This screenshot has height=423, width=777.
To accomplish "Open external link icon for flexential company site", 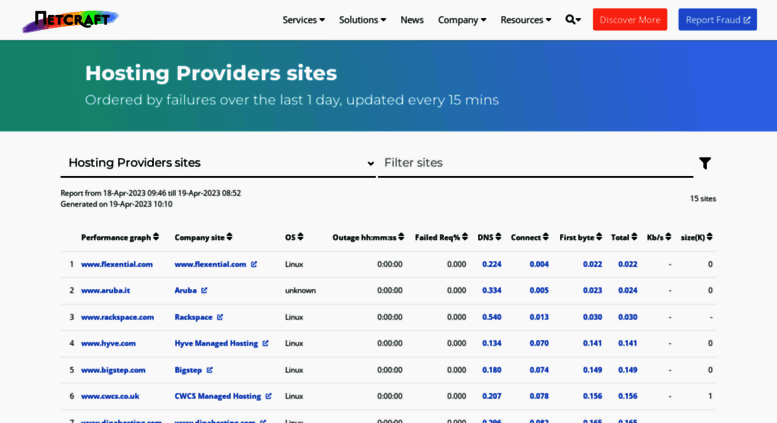I will coord(254,264).
